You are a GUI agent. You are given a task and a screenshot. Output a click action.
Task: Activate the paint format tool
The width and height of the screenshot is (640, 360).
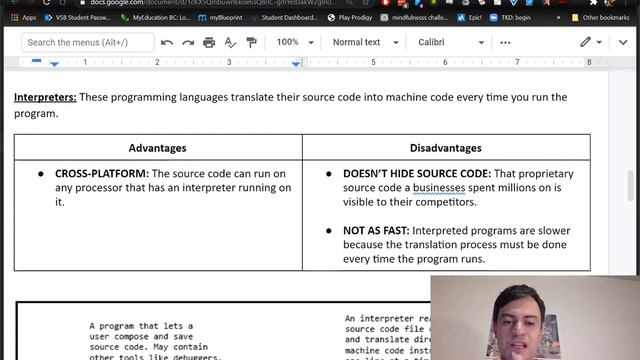[x=251, y=42]
